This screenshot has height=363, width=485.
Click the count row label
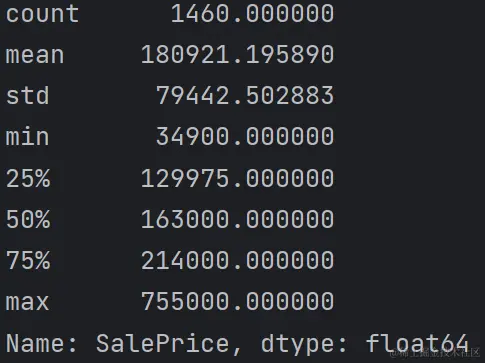click(42, 14)
